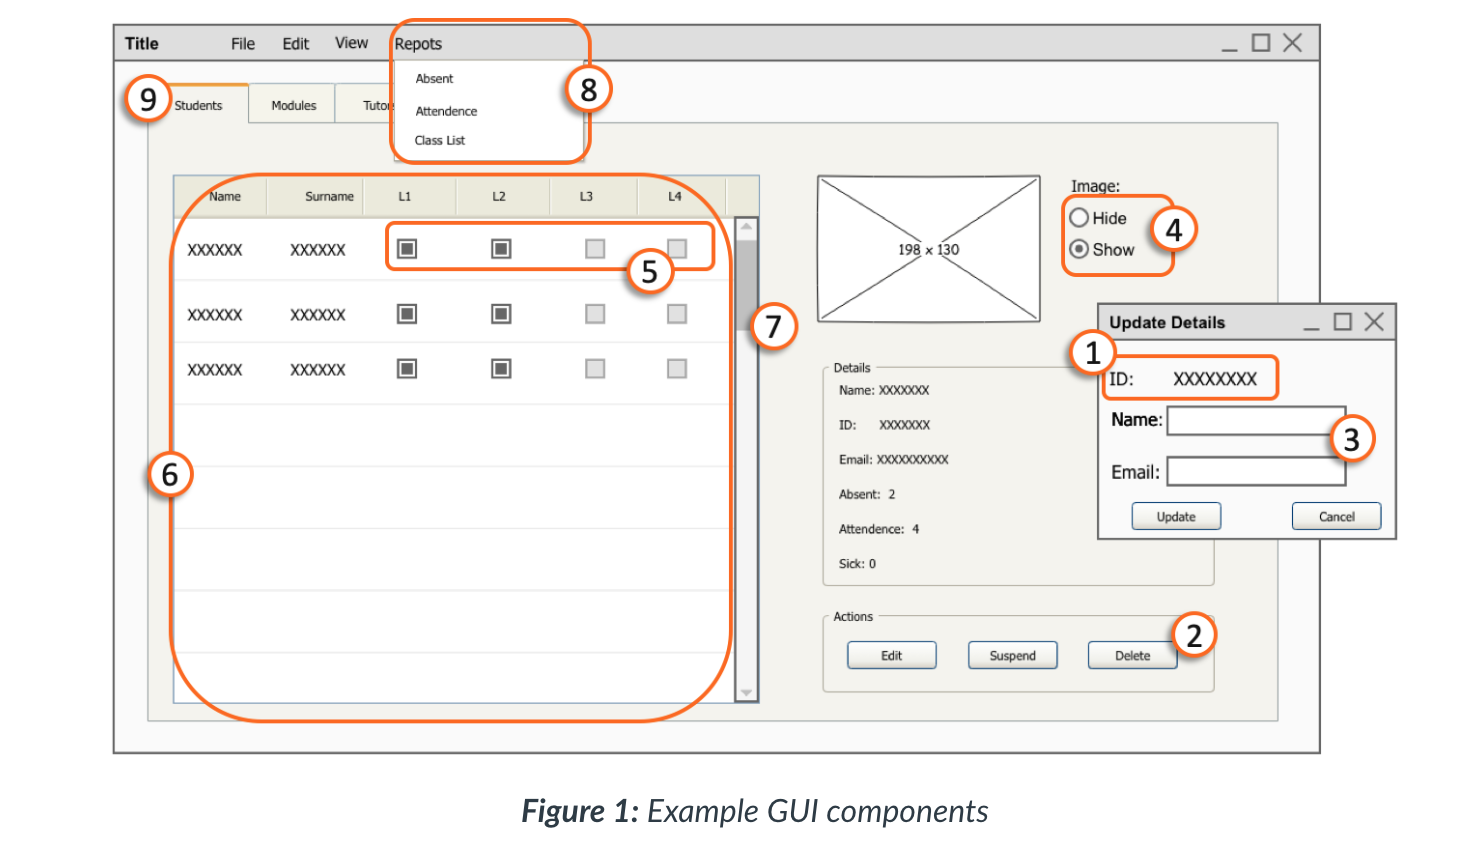Click the table scrollbar down arrow

[x=746, y=692]
